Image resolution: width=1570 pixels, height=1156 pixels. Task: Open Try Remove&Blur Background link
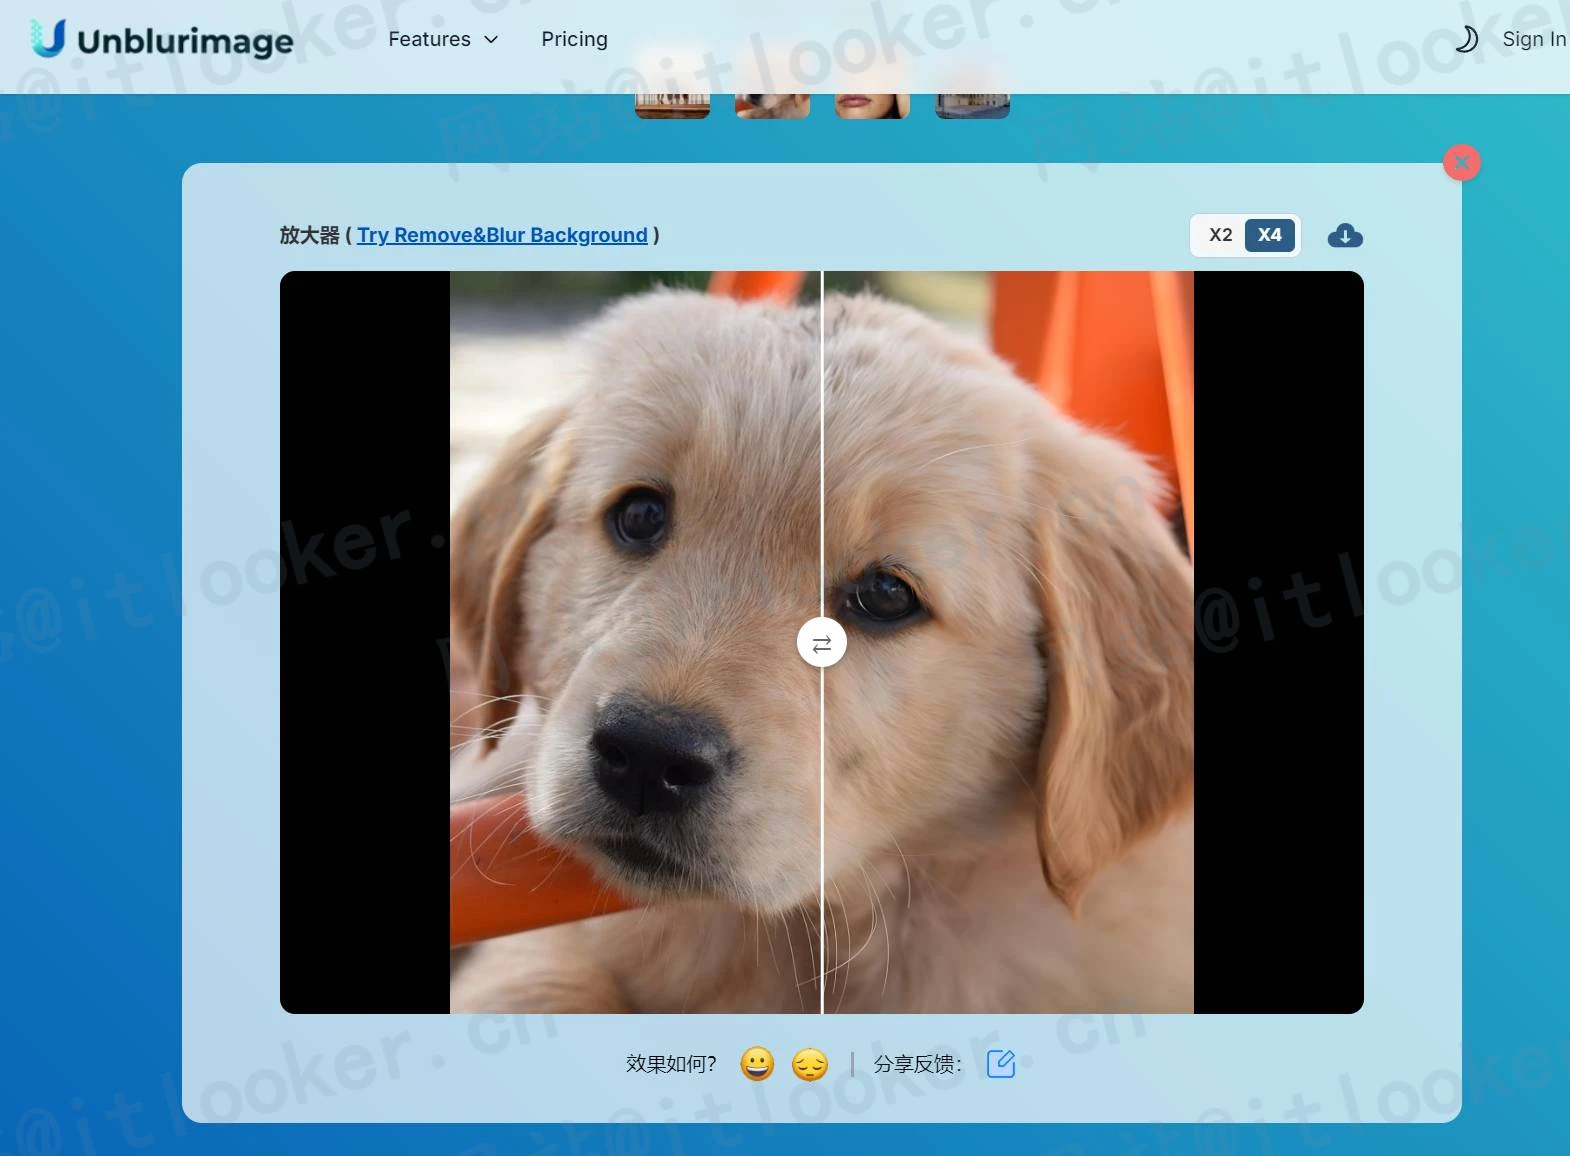502,235
